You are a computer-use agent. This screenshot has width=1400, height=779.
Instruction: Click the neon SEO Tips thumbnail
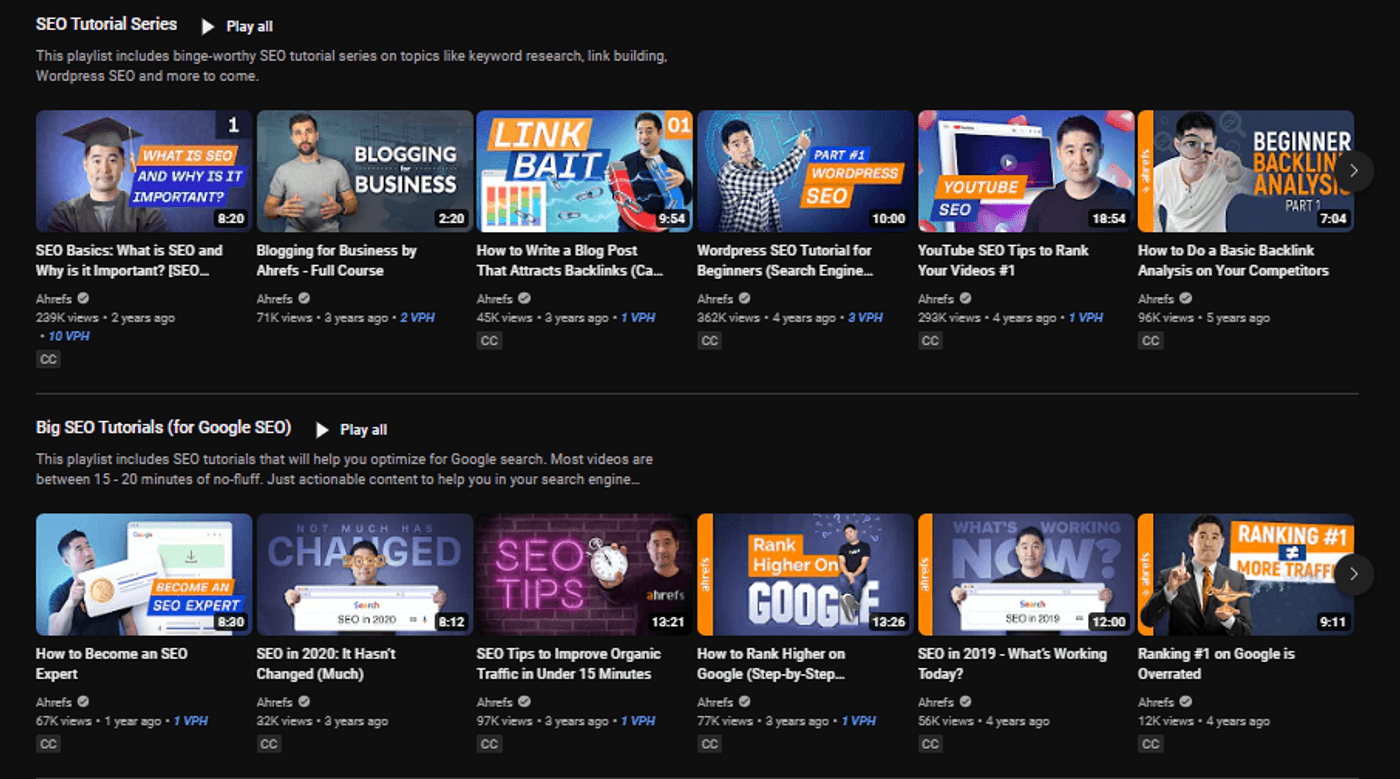(584, 574)
